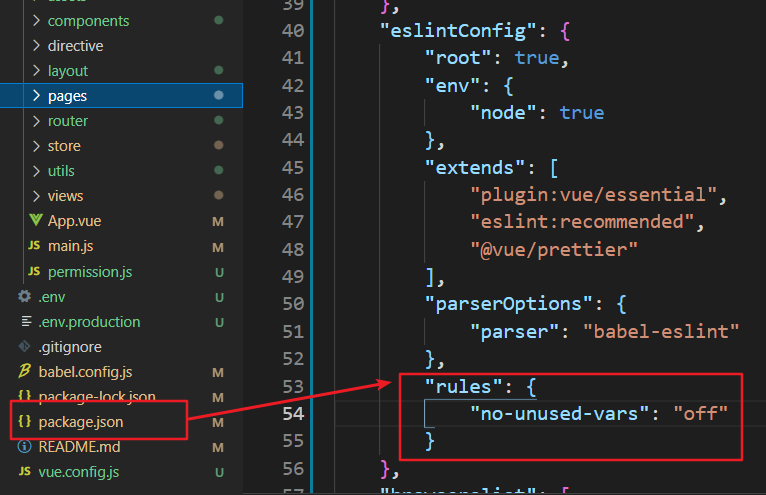The image size is (766, 495).
Task: Expand the directive folder chevron
Action: tap(36, 45)
